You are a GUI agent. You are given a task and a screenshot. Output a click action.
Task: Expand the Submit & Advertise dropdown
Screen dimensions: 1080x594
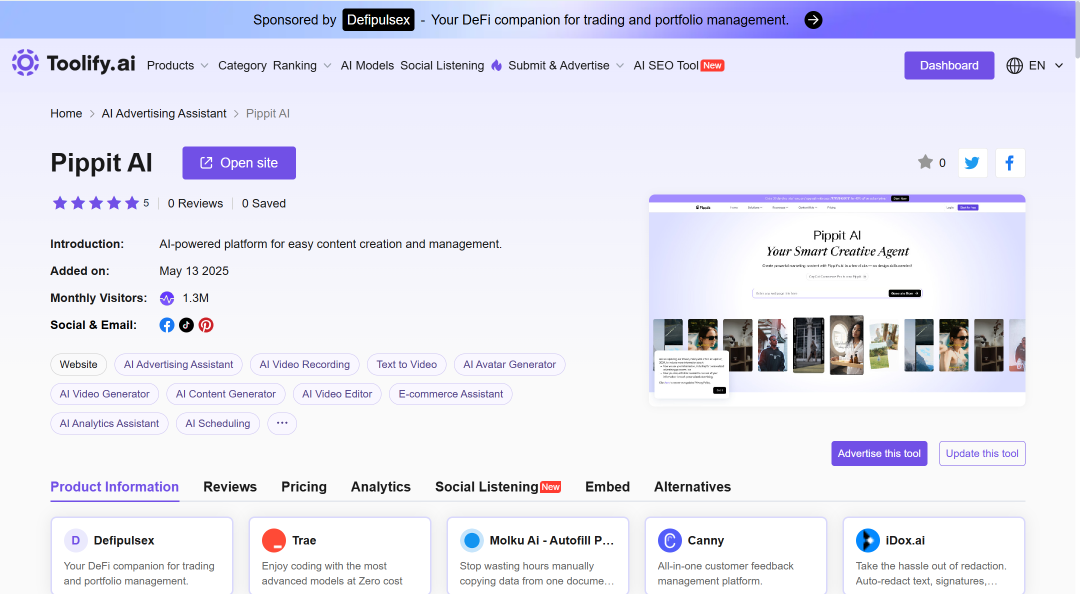pos(566,65)
